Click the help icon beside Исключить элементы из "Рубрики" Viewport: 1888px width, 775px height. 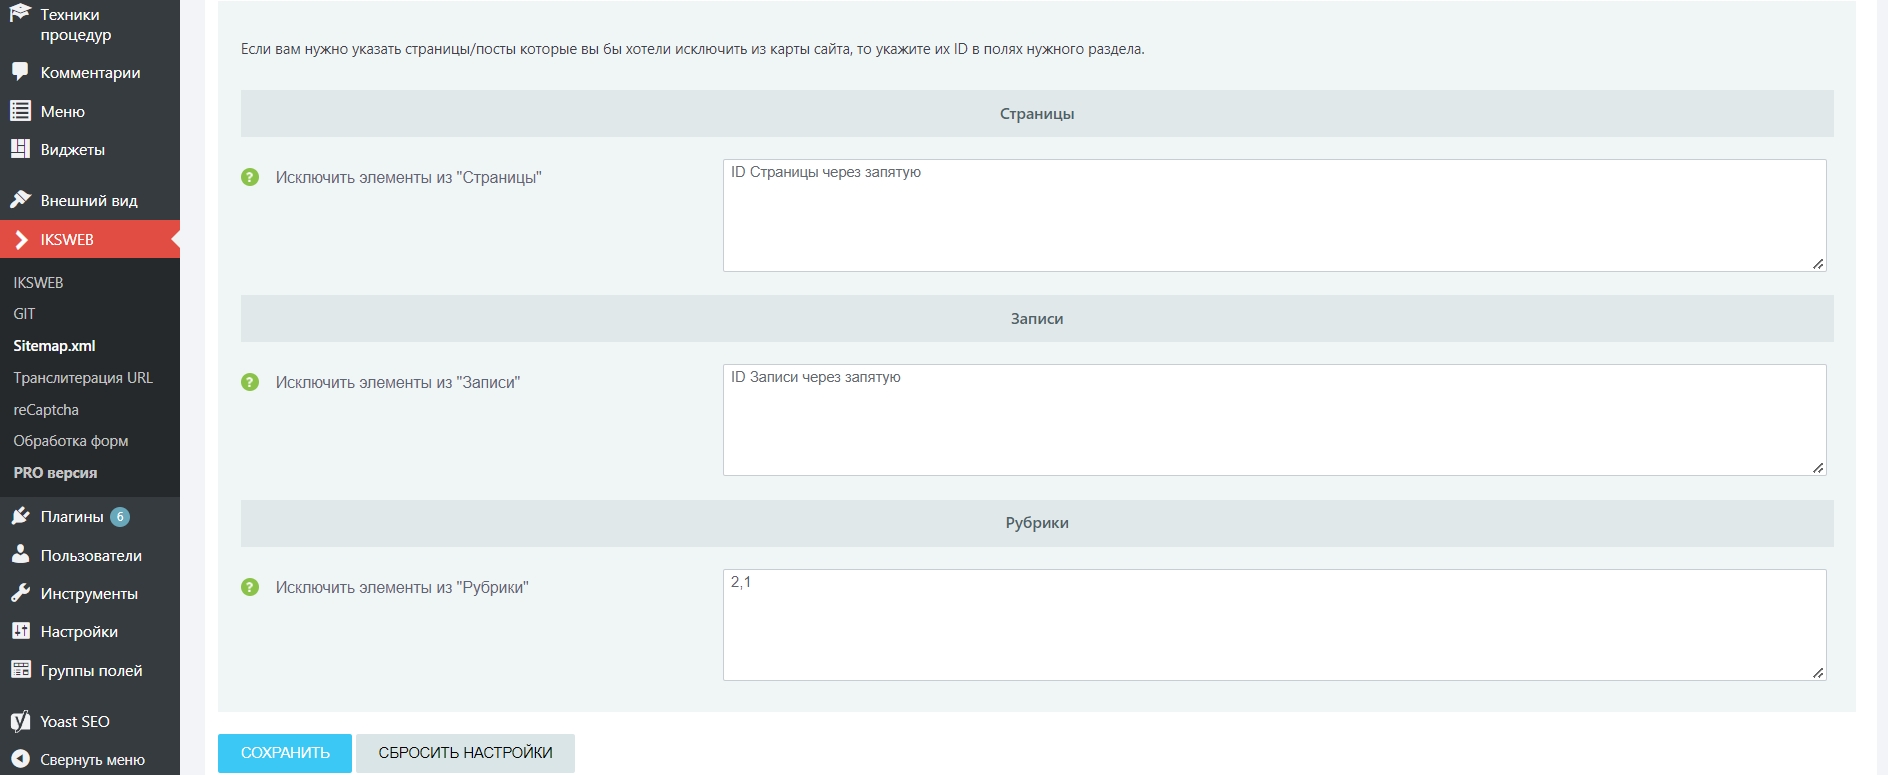pyautogui.click(x=250, y=587)
